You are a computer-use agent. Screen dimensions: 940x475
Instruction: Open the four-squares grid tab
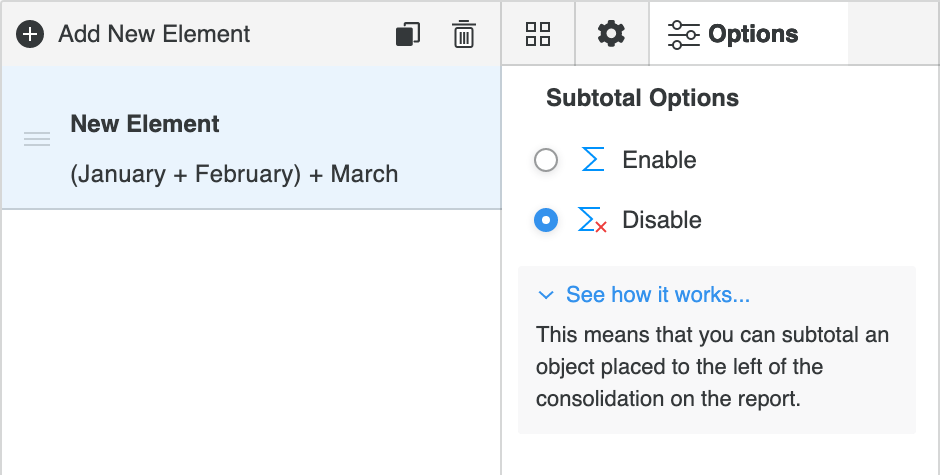pos(538,34)
